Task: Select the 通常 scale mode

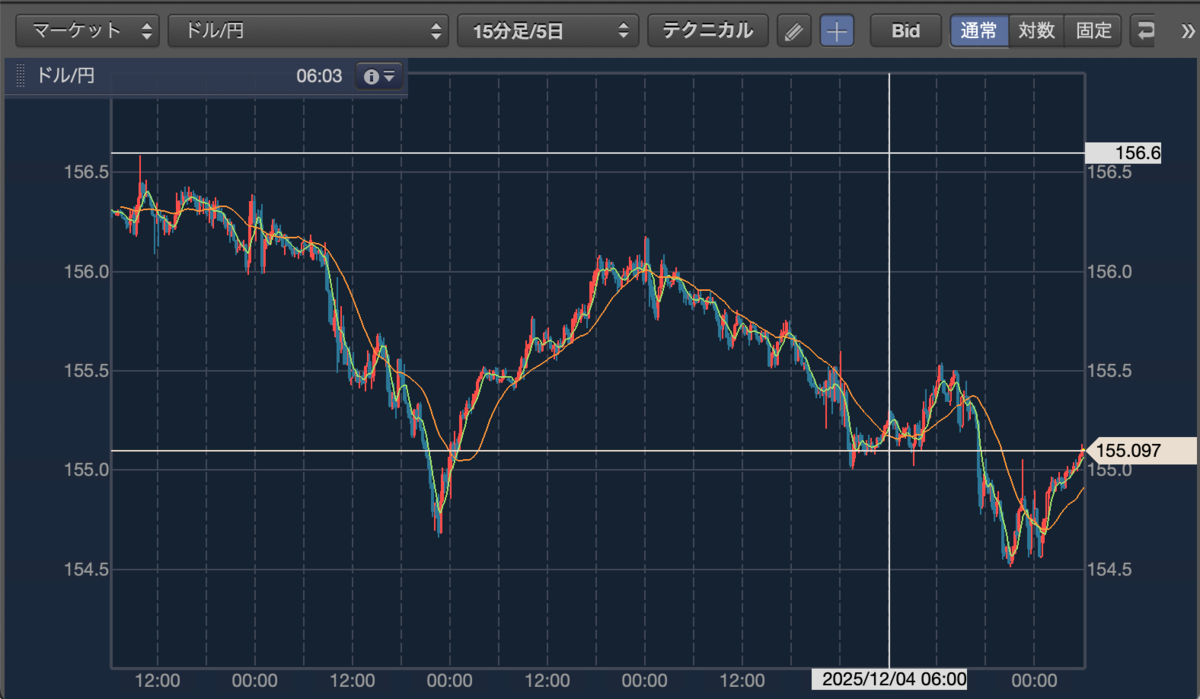Action: click(x=979, y=31)
